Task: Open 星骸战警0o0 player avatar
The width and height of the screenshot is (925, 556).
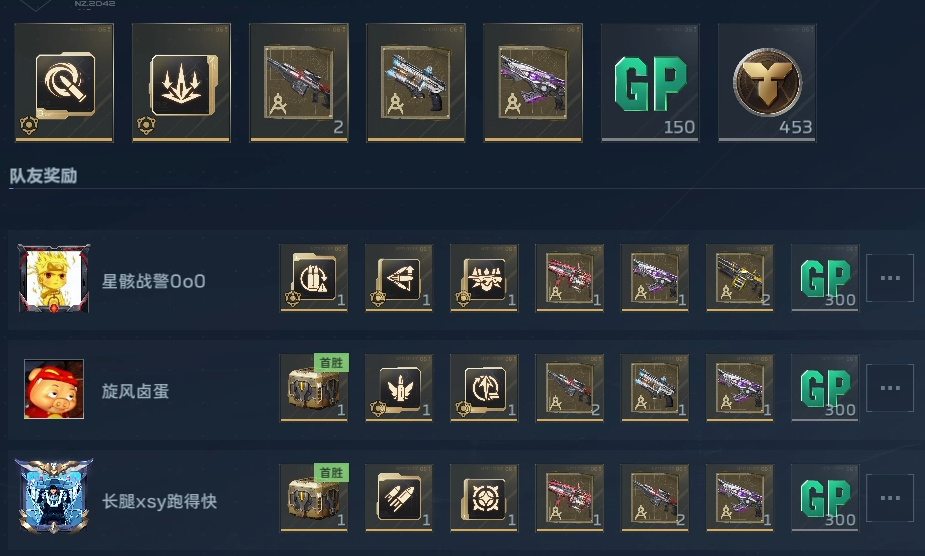Action: (x=54, y=279)
